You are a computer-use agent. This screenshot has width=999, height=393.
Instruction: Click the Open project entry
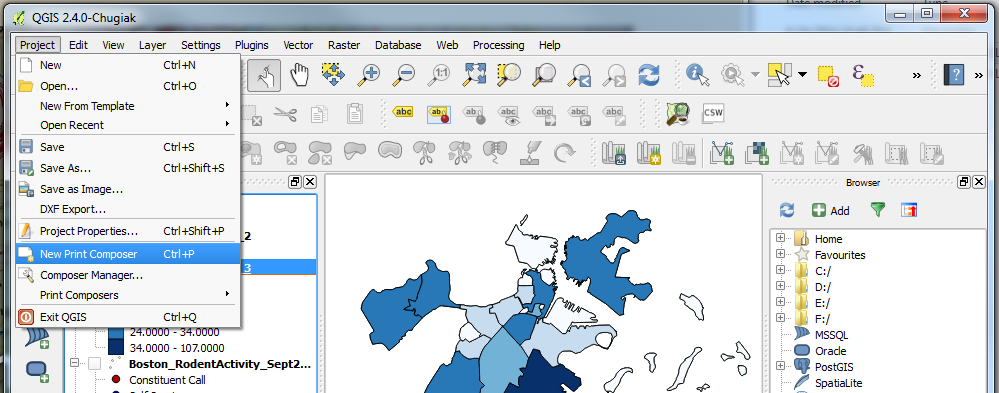127,85
